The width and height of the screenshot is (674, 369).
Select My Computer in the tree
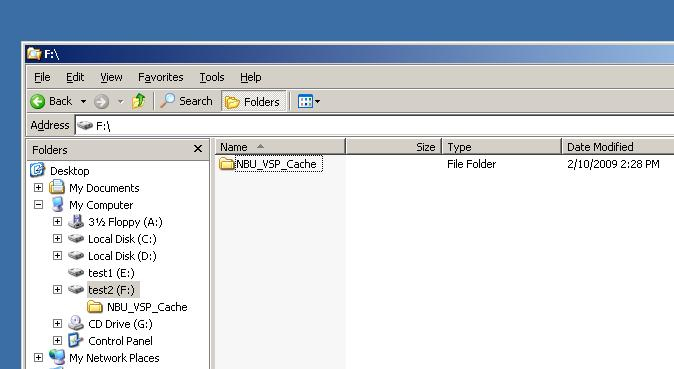point(101,205)
